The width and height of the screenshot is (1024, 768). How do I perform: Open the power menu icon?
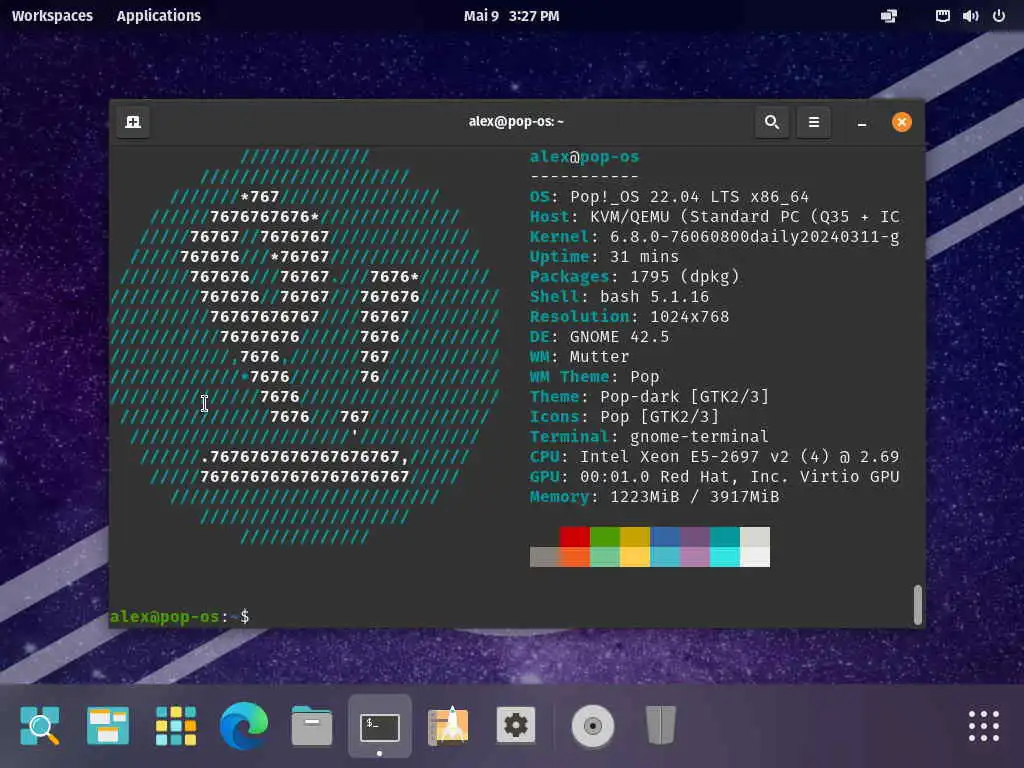point(999,16)
